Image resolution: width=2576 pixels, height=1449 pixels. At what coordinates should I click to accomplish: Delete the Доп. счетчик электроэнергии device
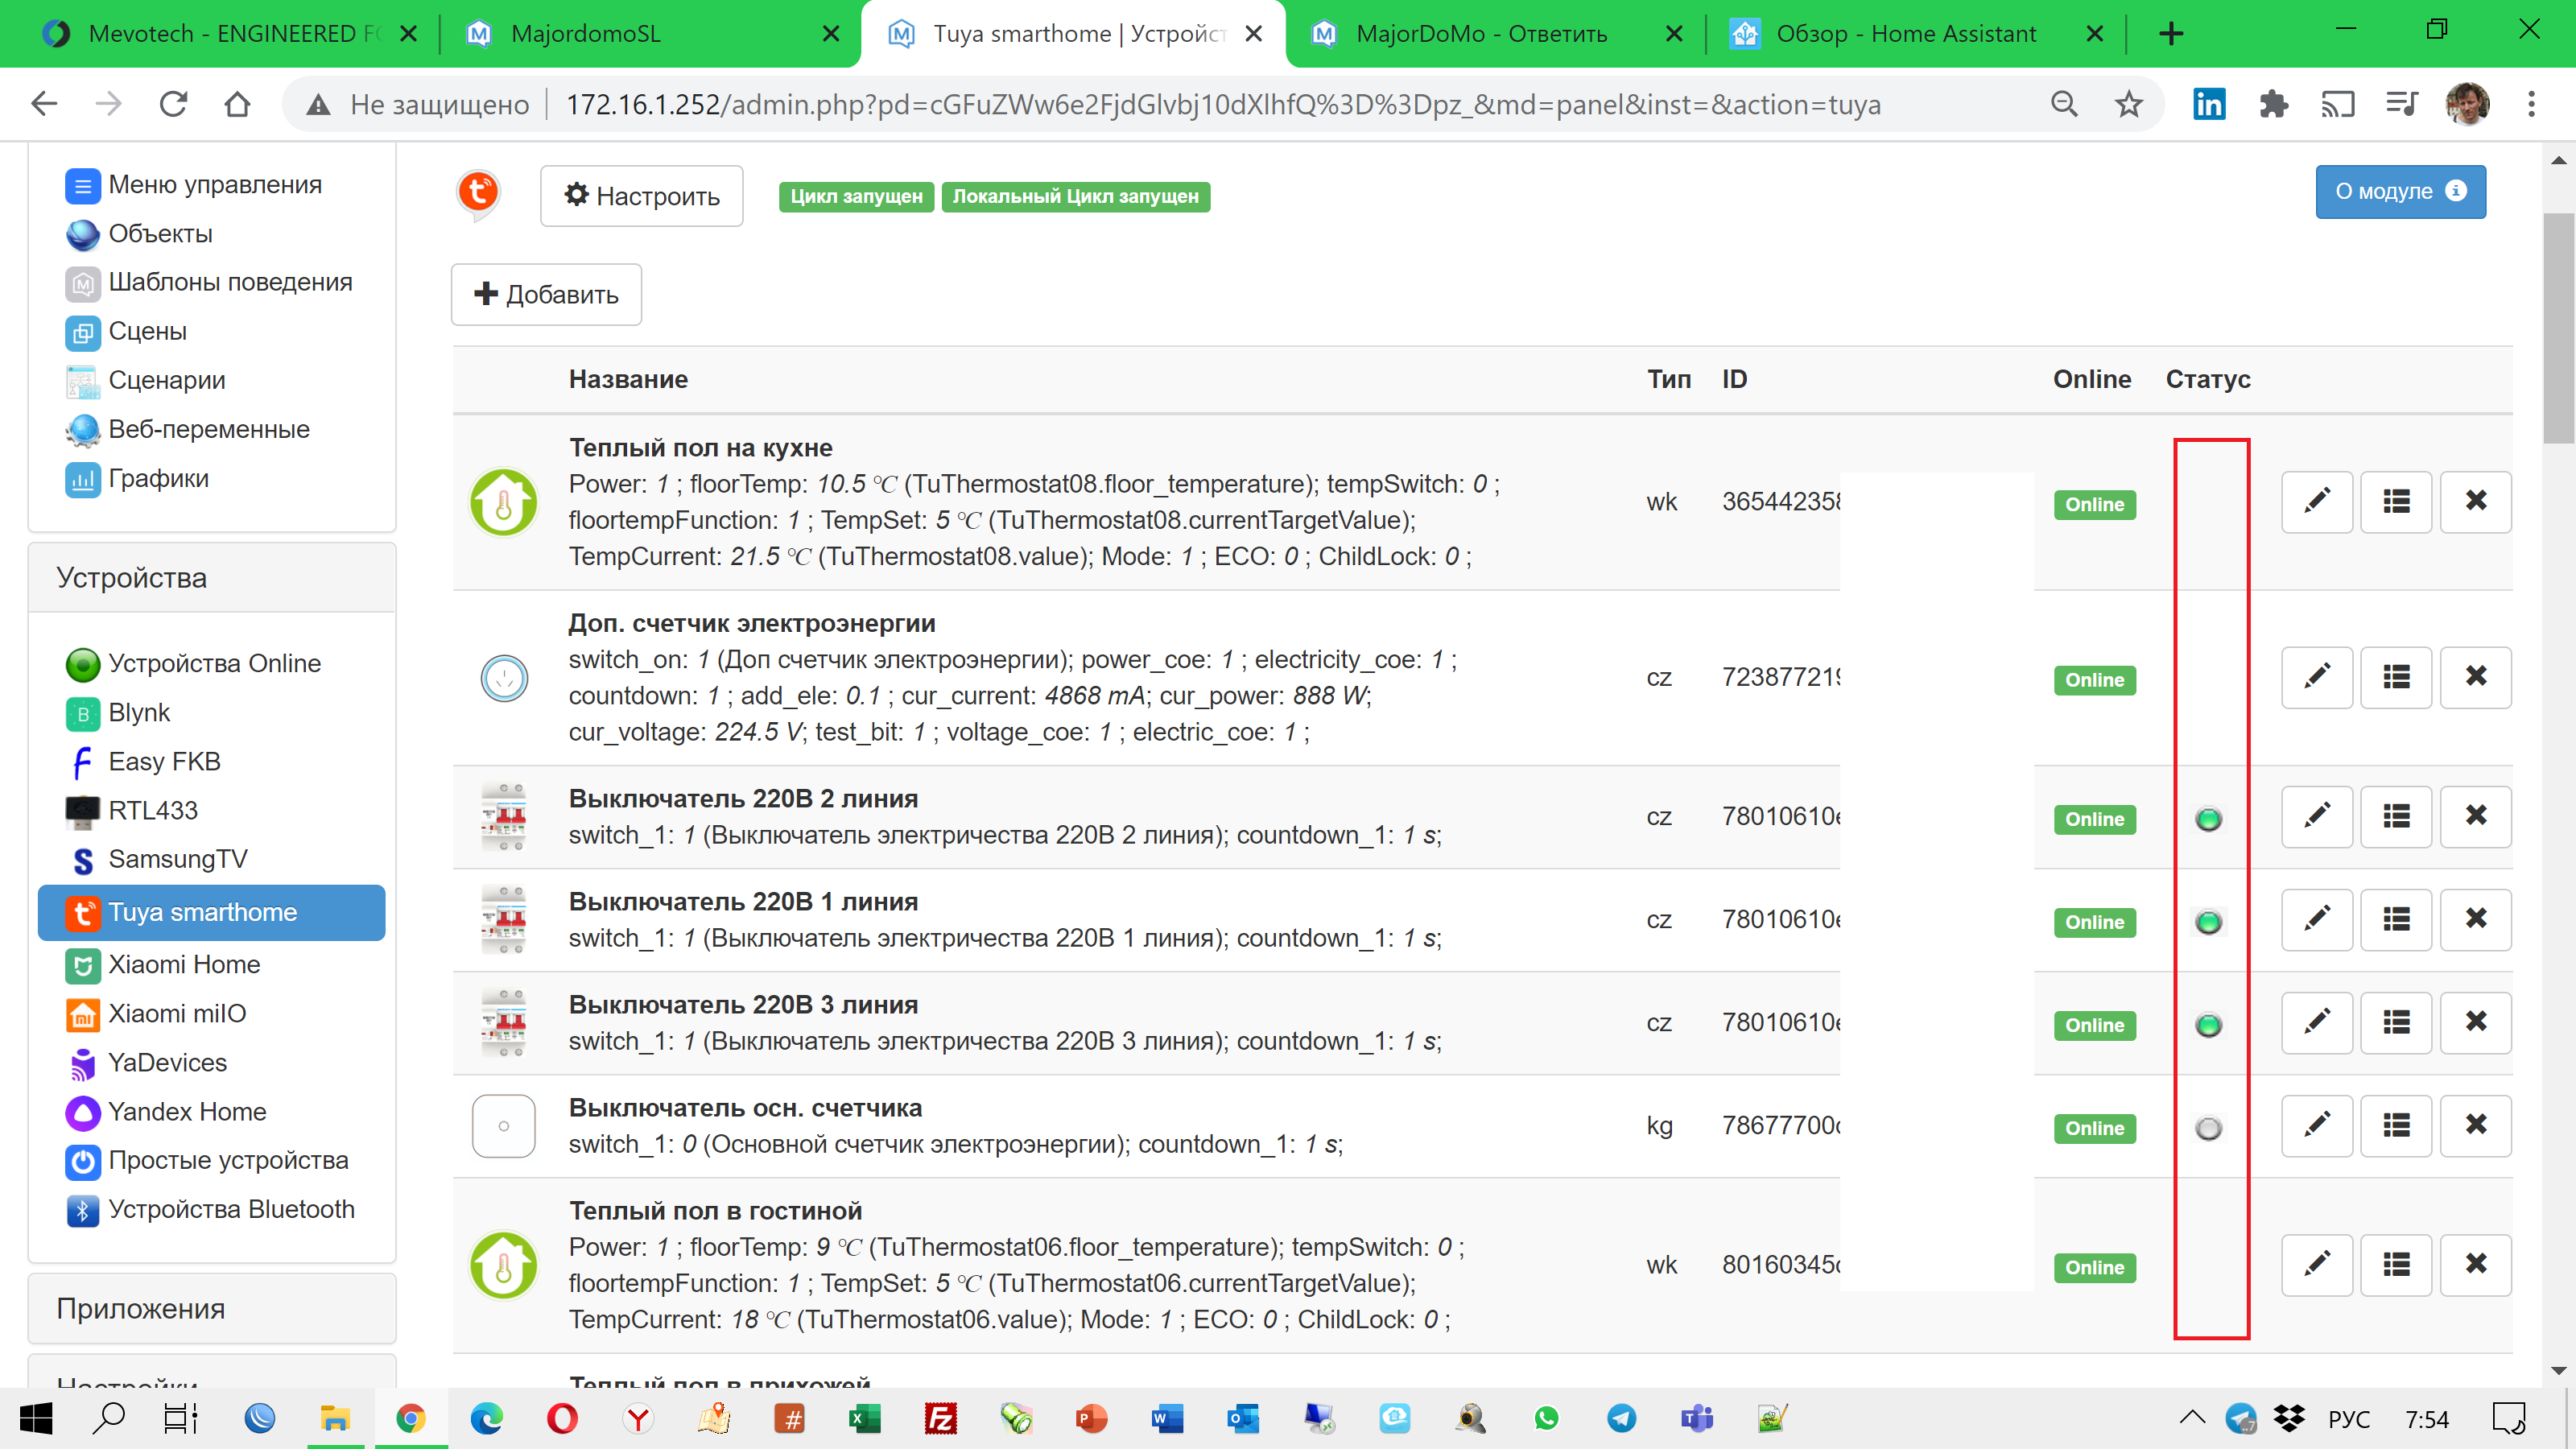pos(2475,677)
